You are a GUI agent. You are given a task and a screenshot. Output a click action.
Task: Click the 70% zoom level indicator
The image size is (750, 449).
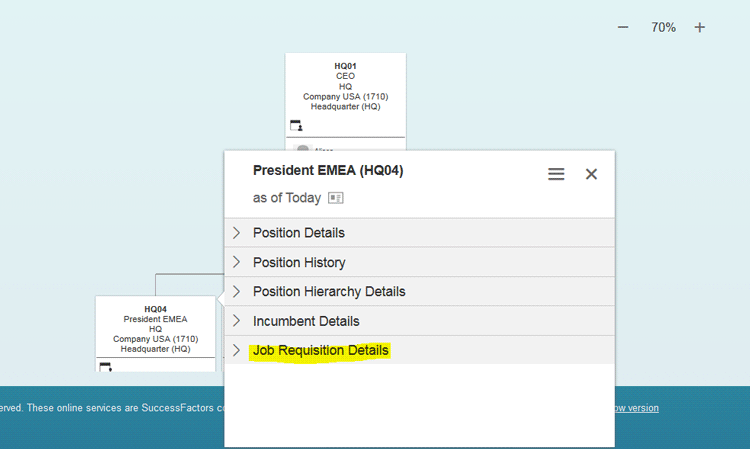tap(663, 27)
